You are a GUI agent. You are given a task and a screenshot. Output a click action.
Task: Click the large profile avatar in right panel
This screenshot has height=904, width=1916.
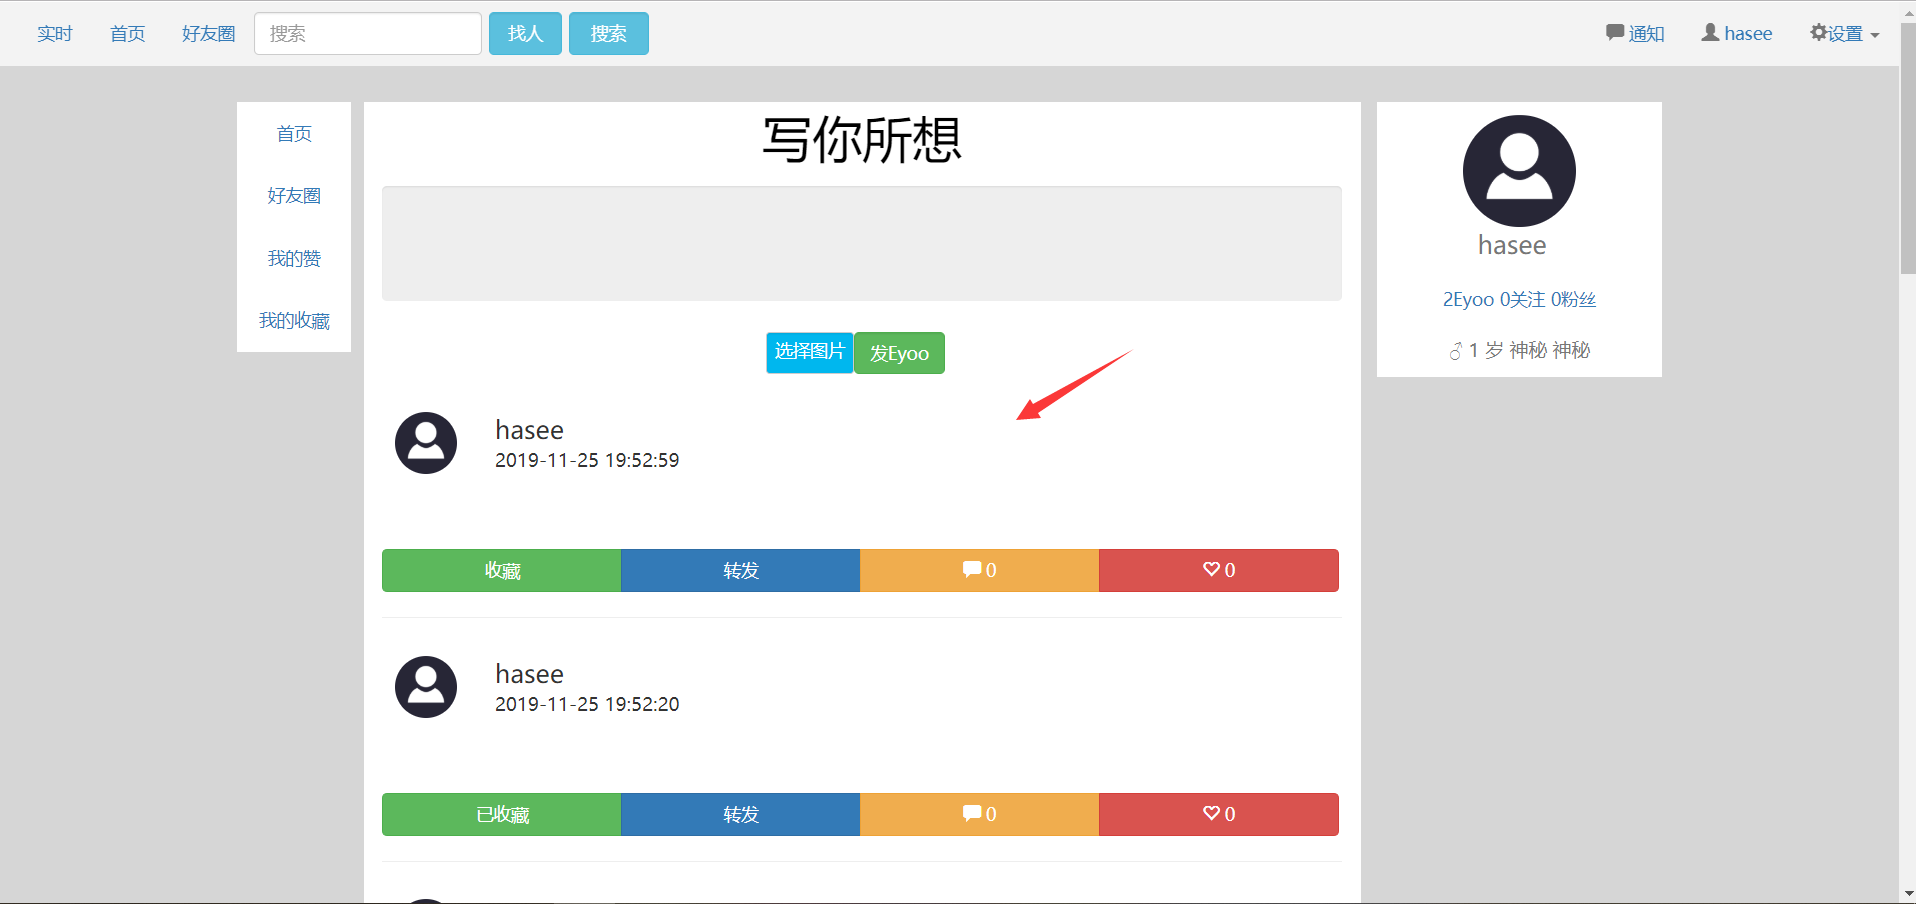[1519, 171]
